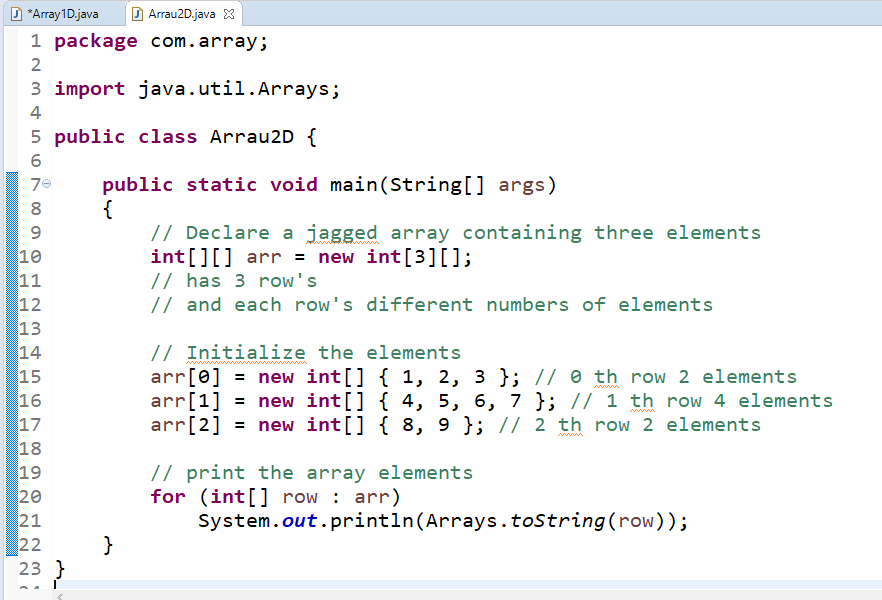Click the 'import' keyword on line 3

coord(89,89)
